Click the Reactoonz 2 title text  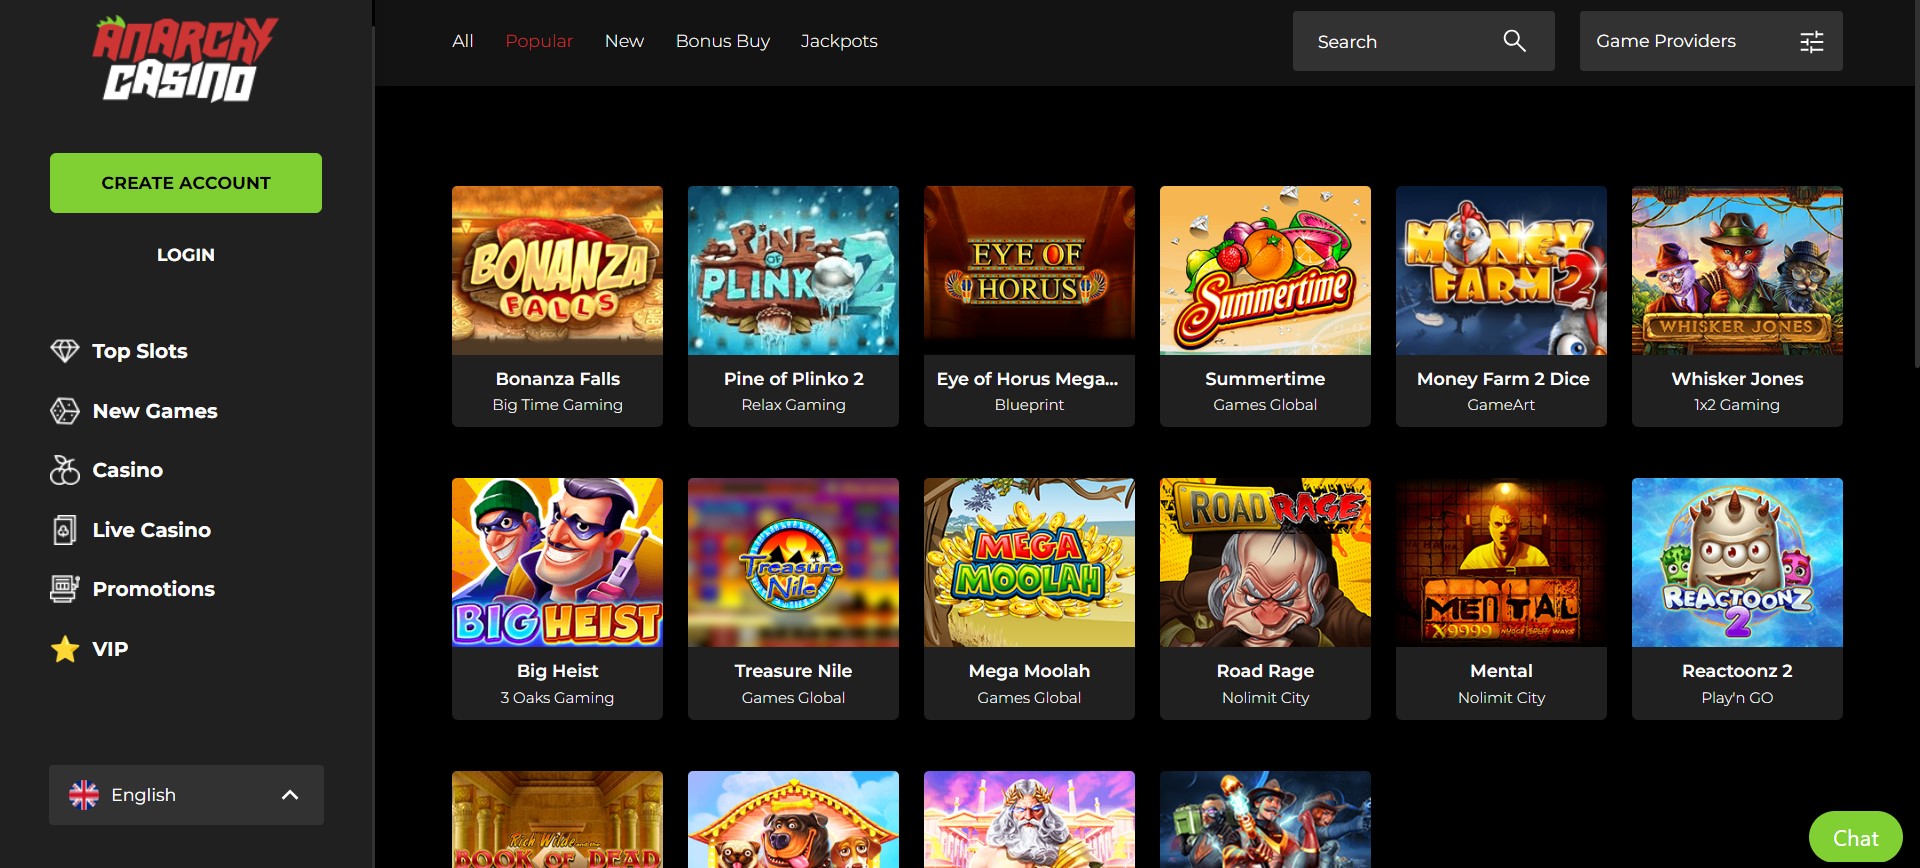pyautogui.click(x=1737, y=671)
